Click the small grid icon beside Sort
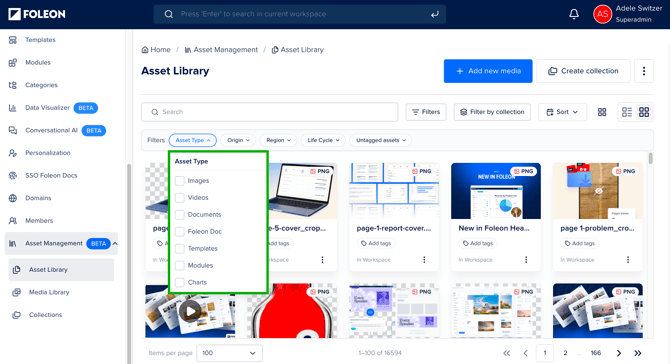This screenshot has width=670, height=364. click(x=602, y=112)
